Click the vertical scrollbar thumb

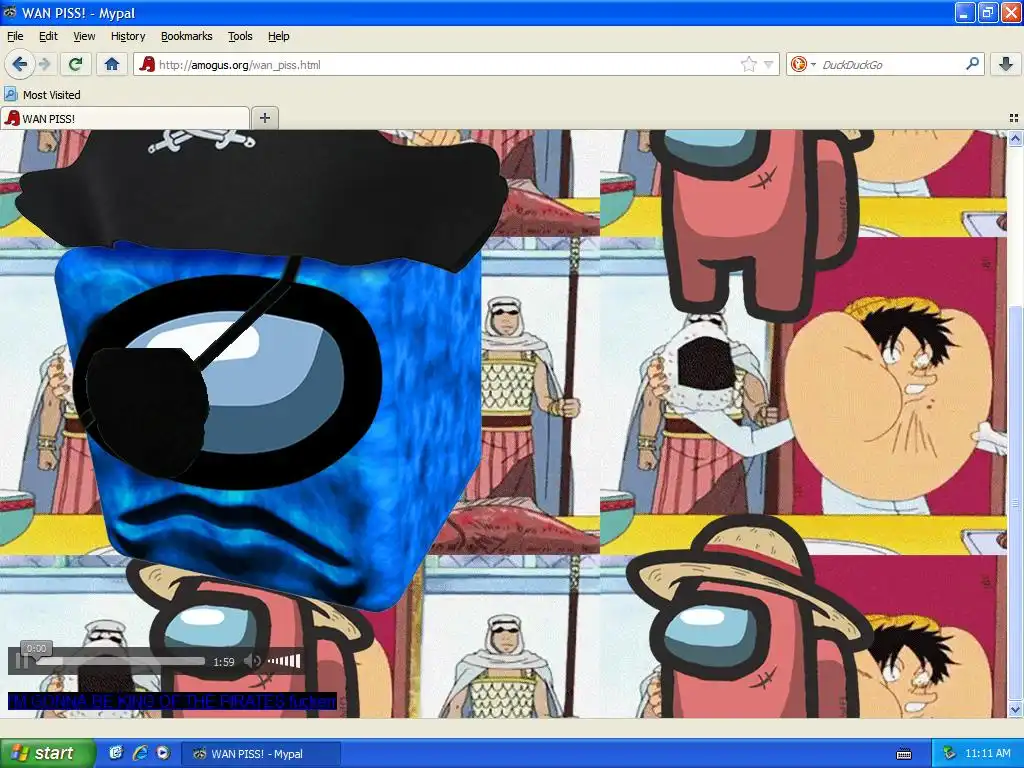pos(1015,506)
